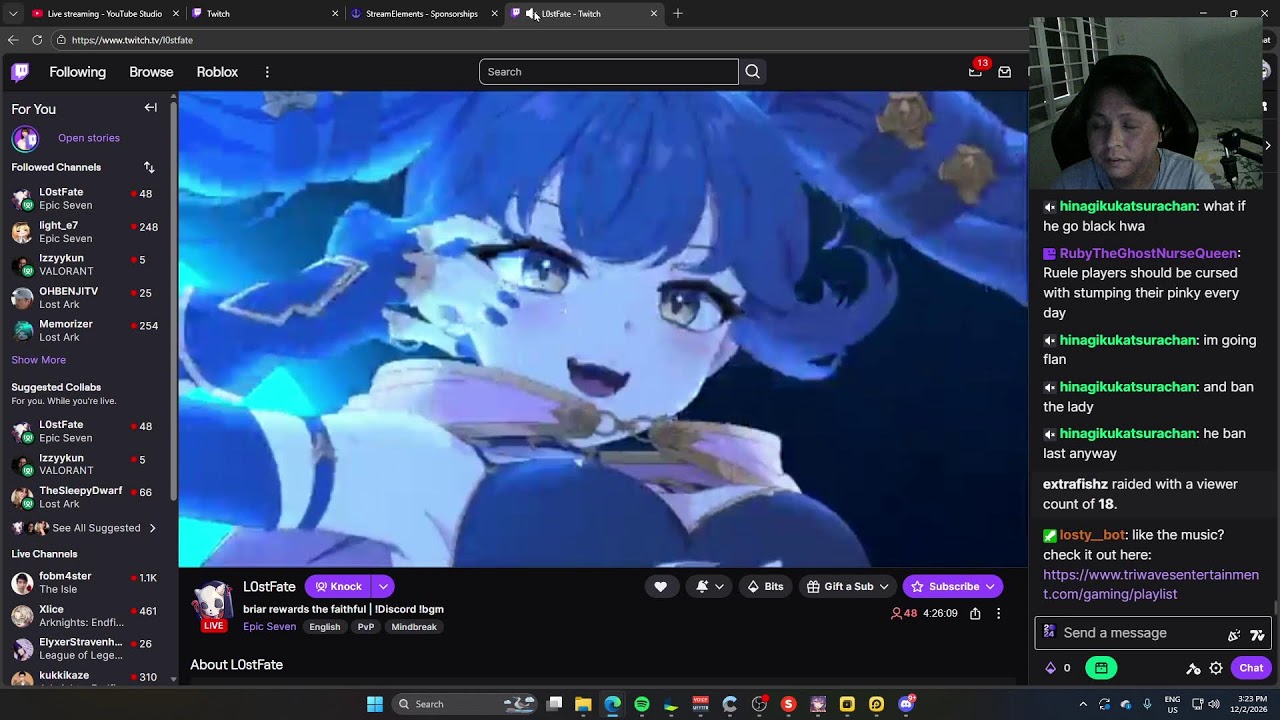Click the OBS Studio taskbar icon
Screen dimensions: 1280x720
point(759,704)
